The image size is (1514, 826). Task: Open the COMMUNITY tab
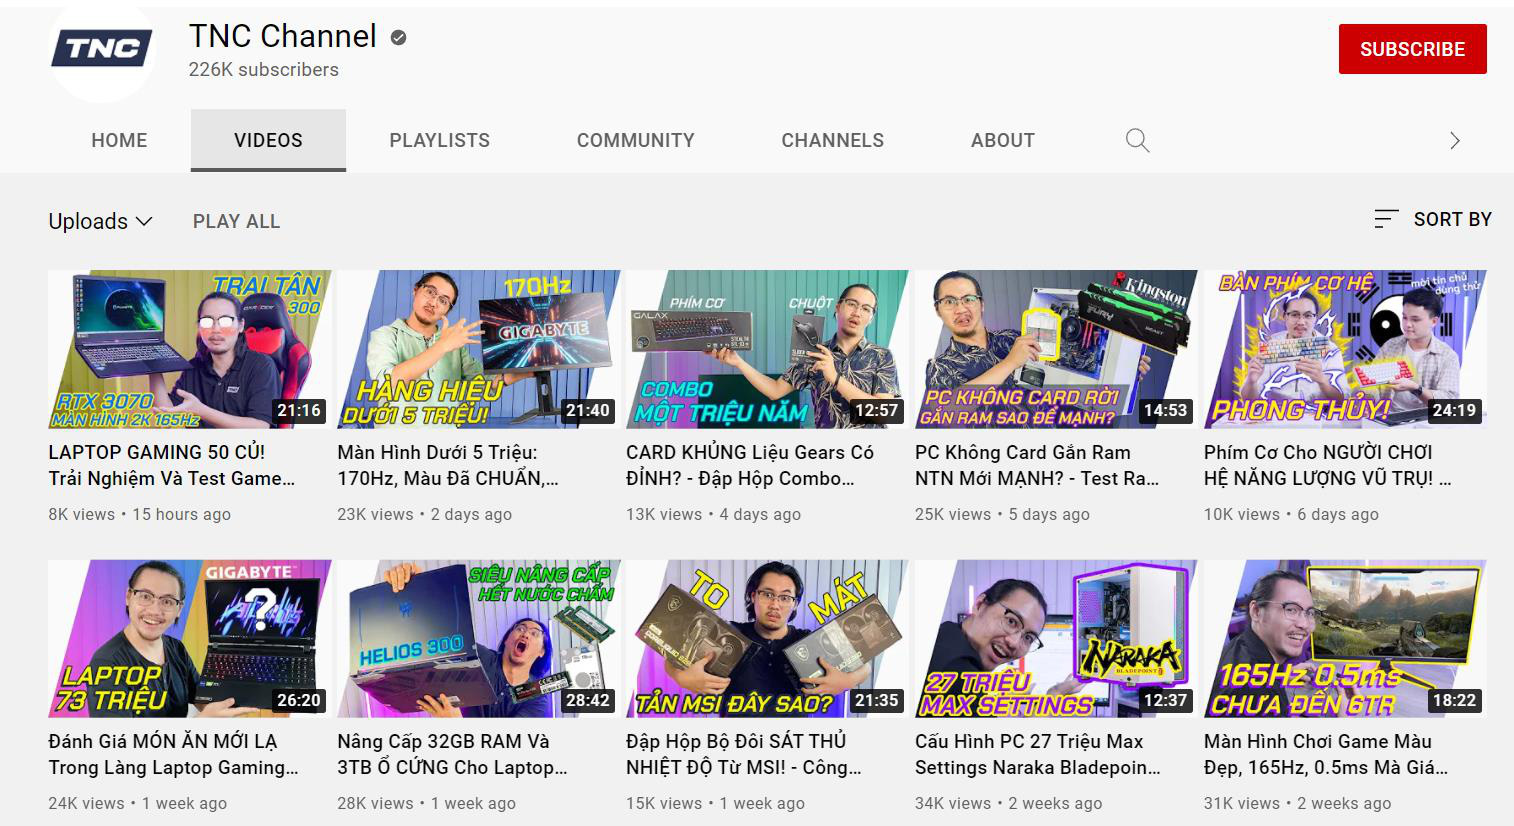635,140
